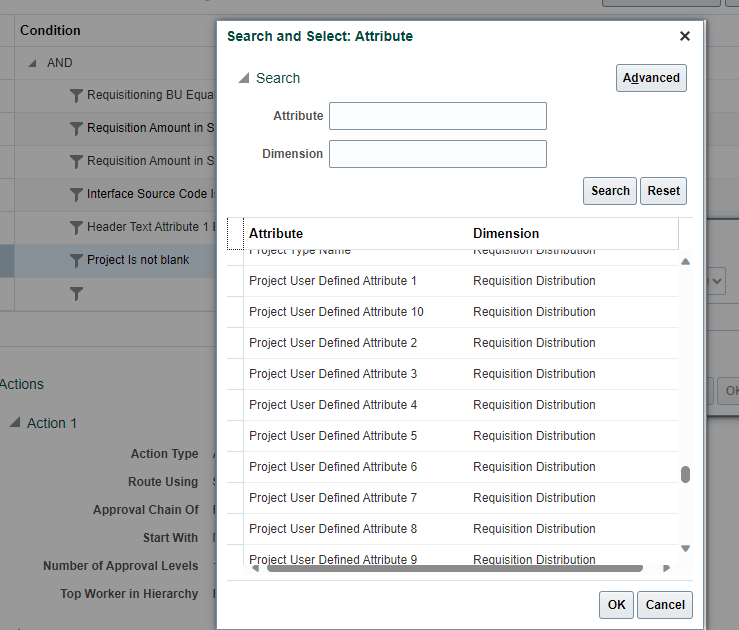The image size is (739, 630).
Task: Click the Number of Approval Levels label
Action: (x=121, y=566)
